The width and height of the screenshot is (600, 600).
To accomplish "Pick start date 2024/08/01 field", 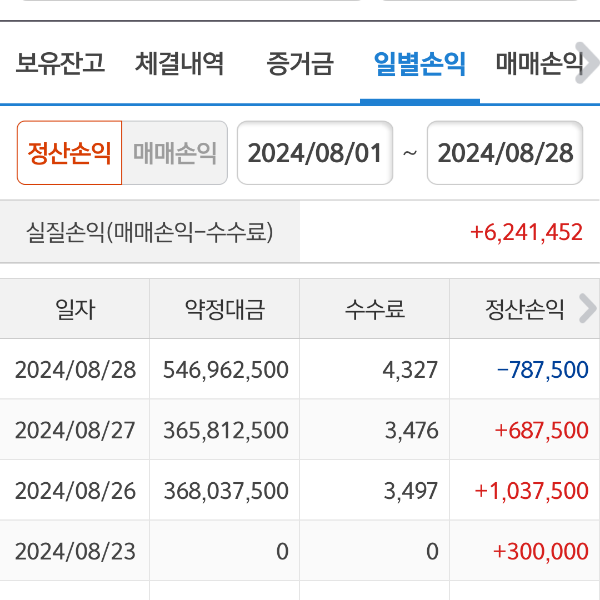I will (315, 153).
